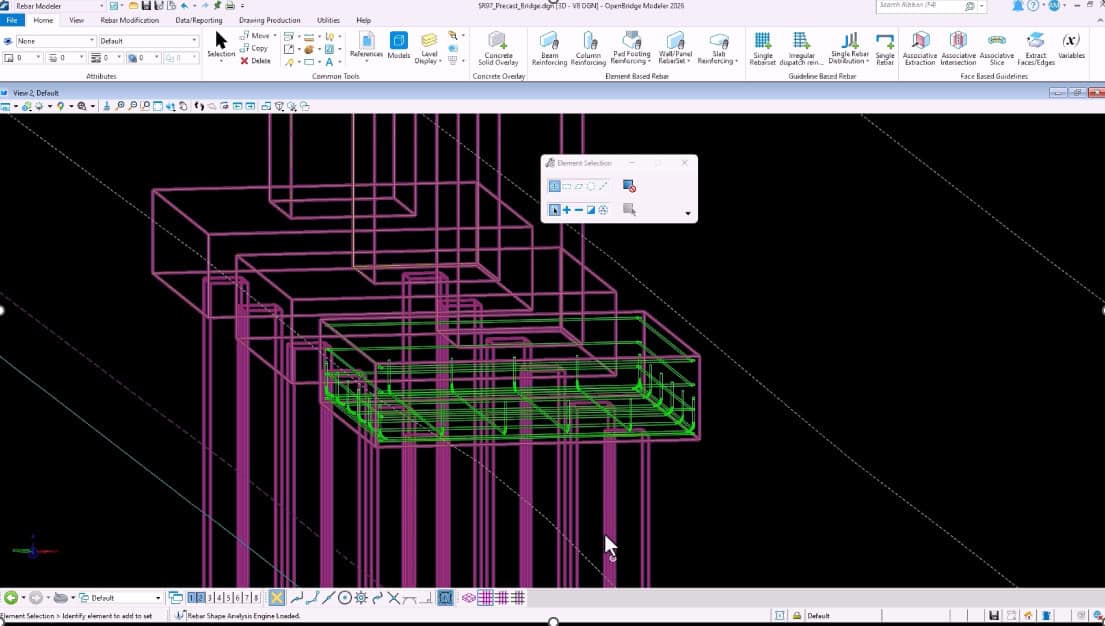Click Zoom In icon in view toolbar
The width and height of the screenshot is (1105, 626).
point(120,106)
